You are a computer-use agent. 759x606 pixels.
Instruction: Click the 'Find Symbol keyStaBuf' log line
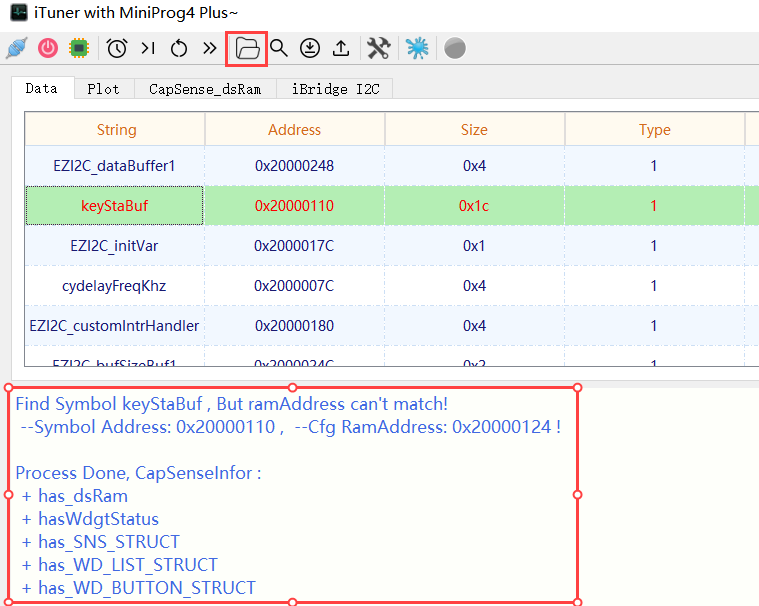[231, 404]
